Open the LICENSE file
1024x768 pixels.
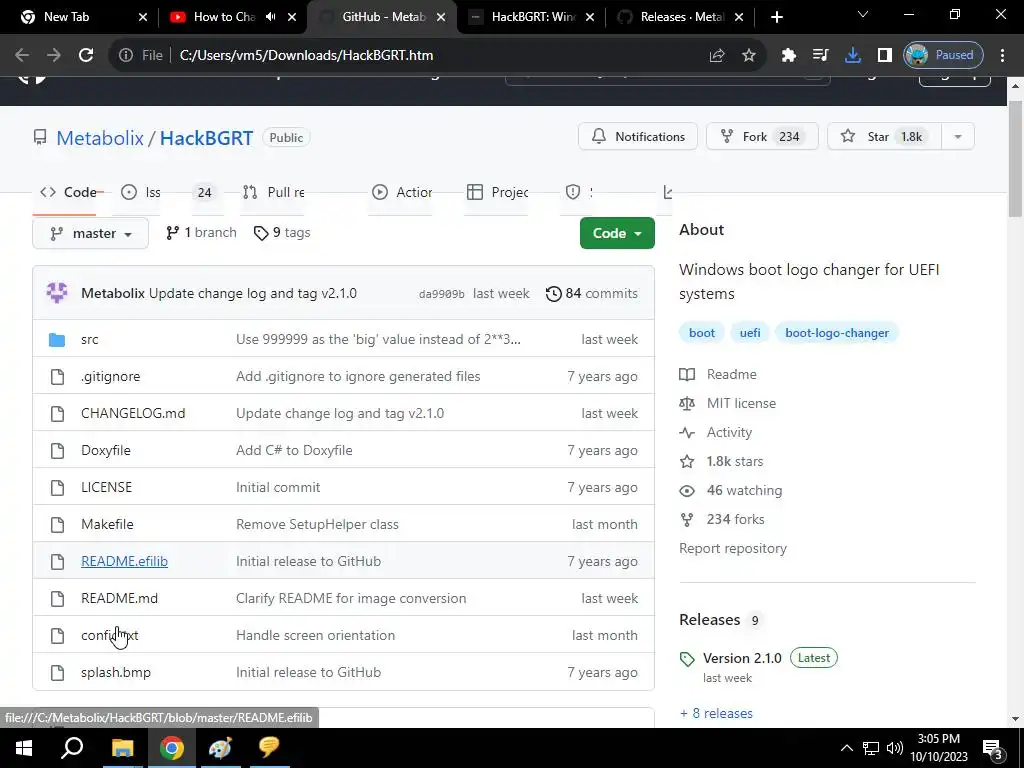pos(106,487)
